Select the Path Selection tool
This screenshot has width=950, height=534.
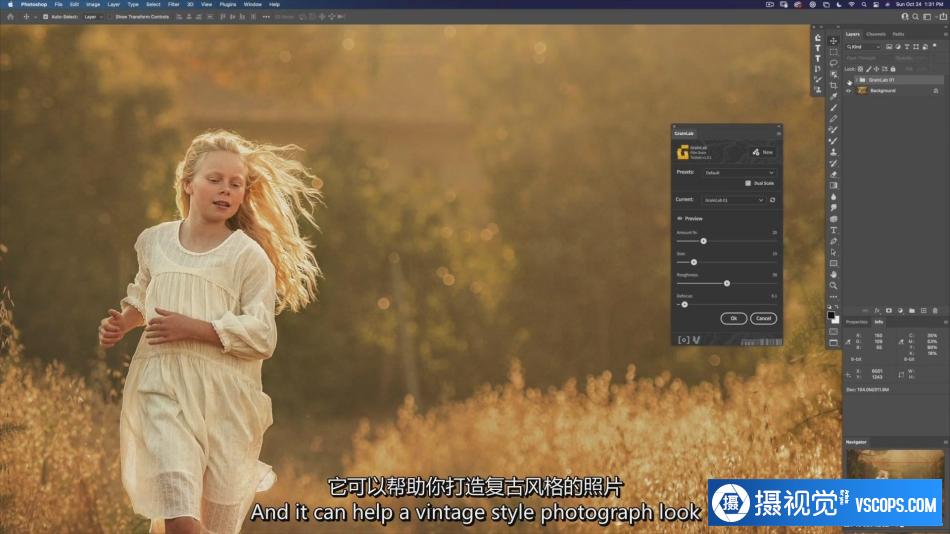coord(834,252)
